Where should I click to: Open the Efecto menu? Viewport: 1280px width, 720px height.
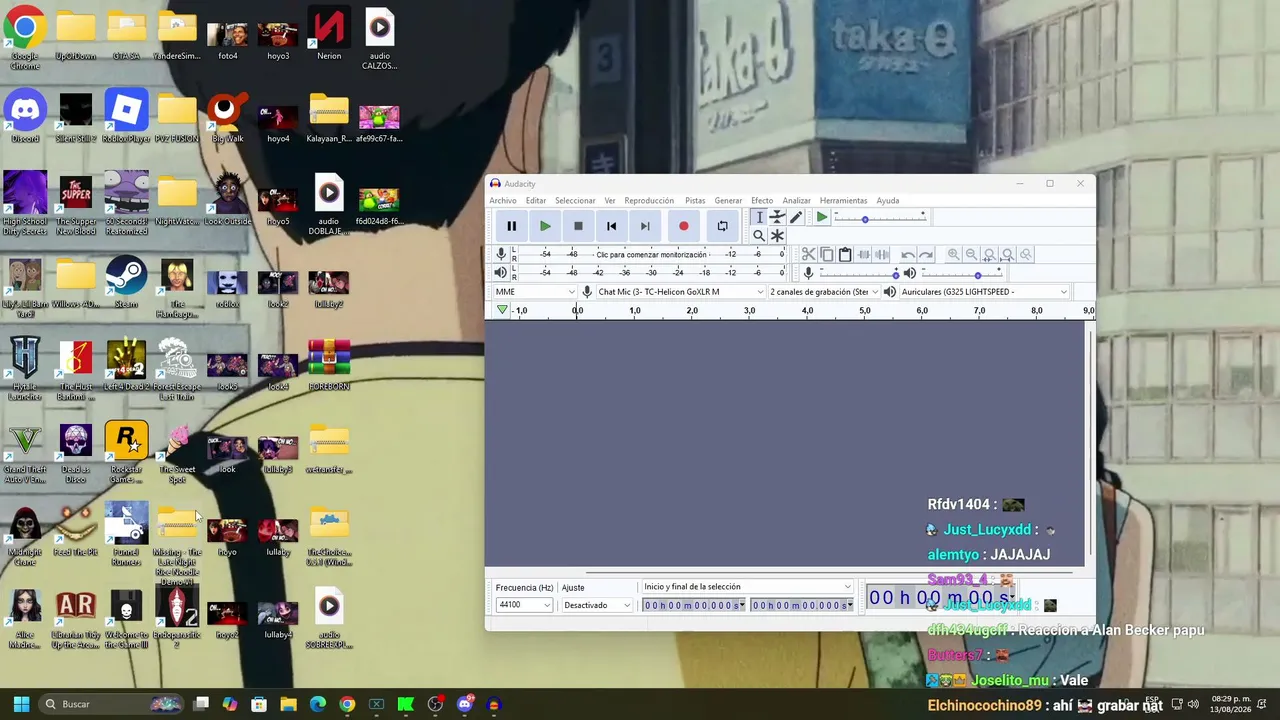[762, 201]
